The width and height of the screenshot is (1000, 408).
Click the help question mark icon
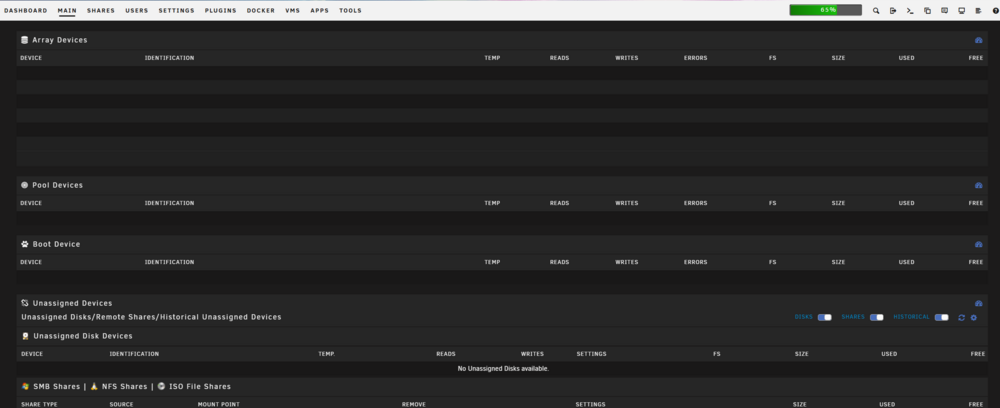[996, 11]
